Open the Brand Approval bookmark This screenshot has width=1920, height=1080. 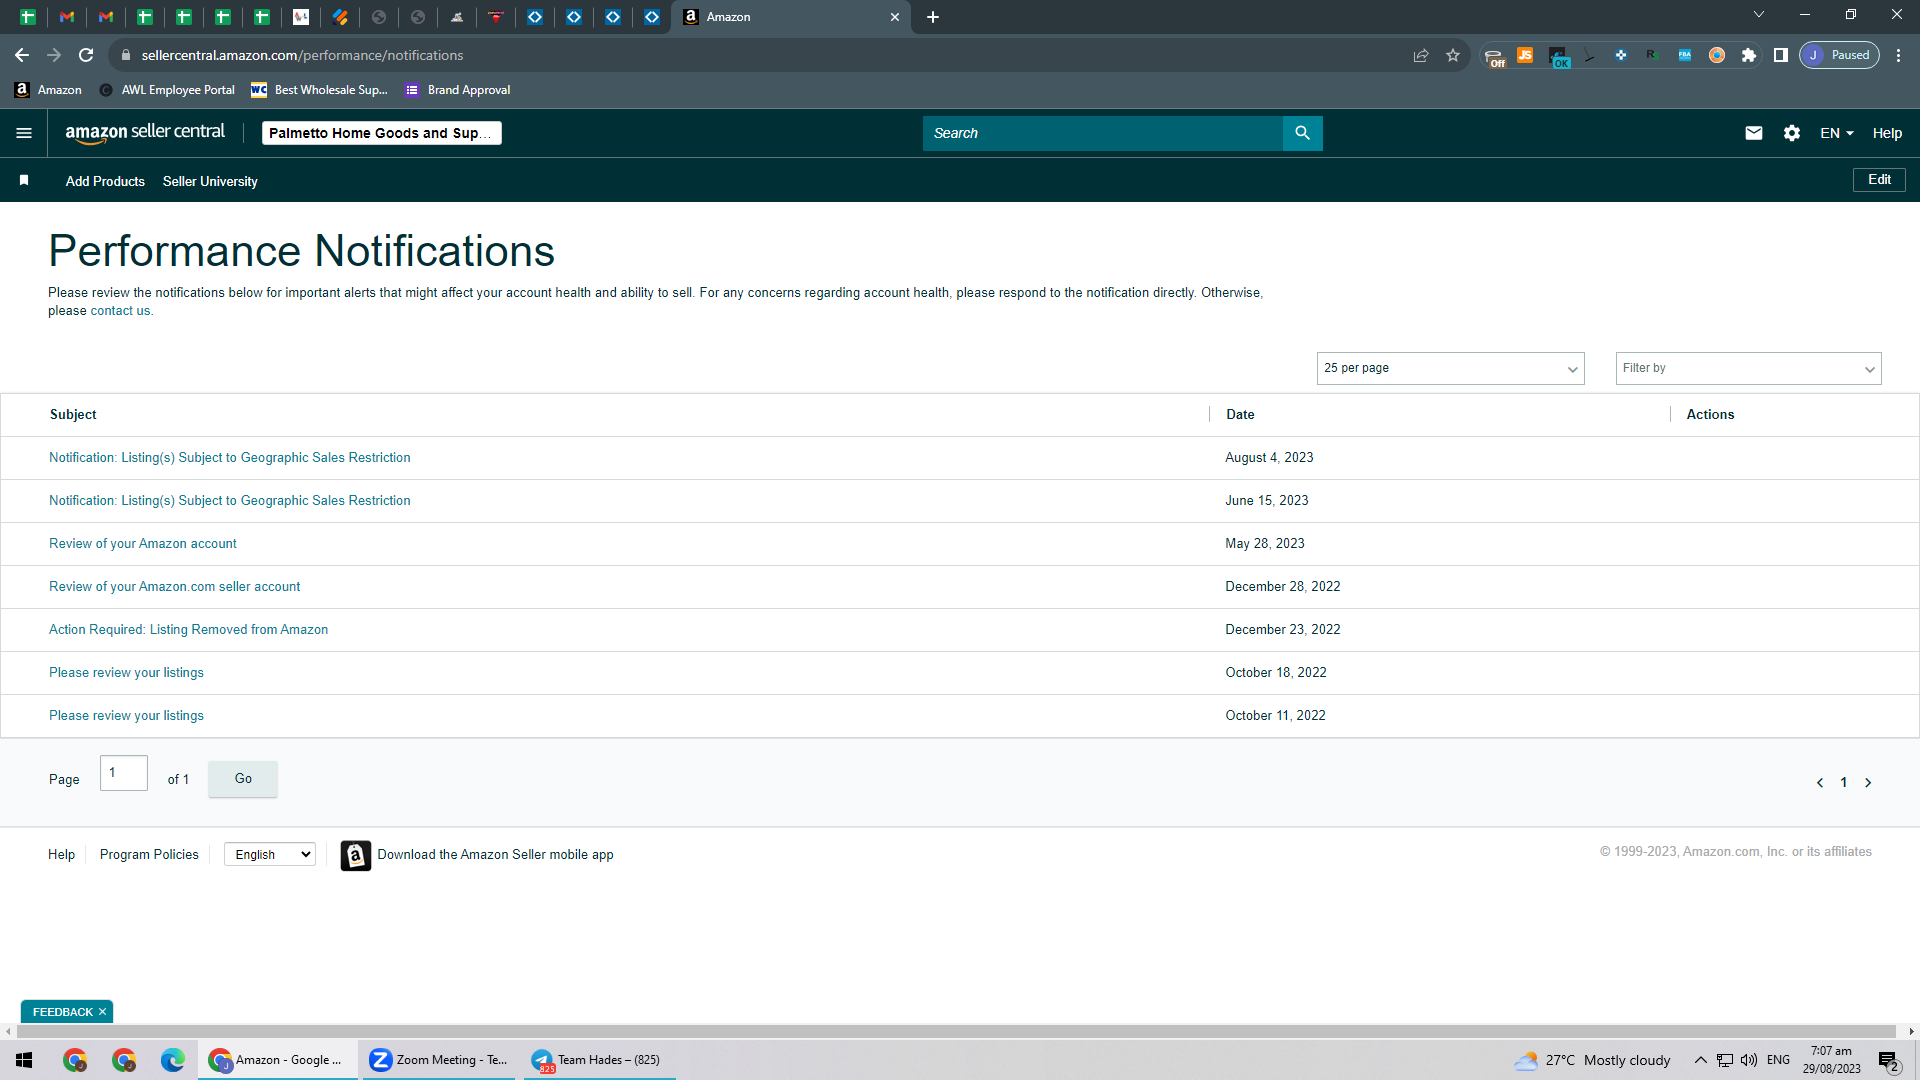pos(457,90)
